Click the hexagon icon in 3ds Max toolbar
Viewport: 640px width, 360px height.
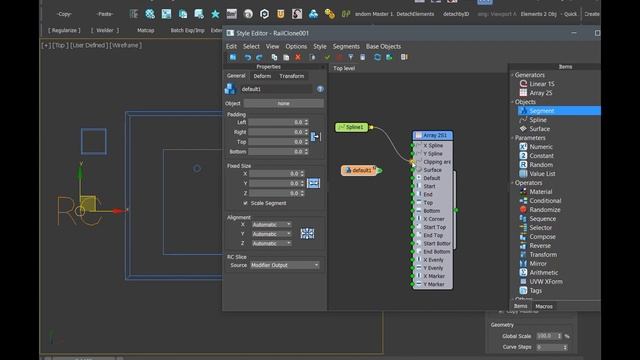(x=264, y=14)
